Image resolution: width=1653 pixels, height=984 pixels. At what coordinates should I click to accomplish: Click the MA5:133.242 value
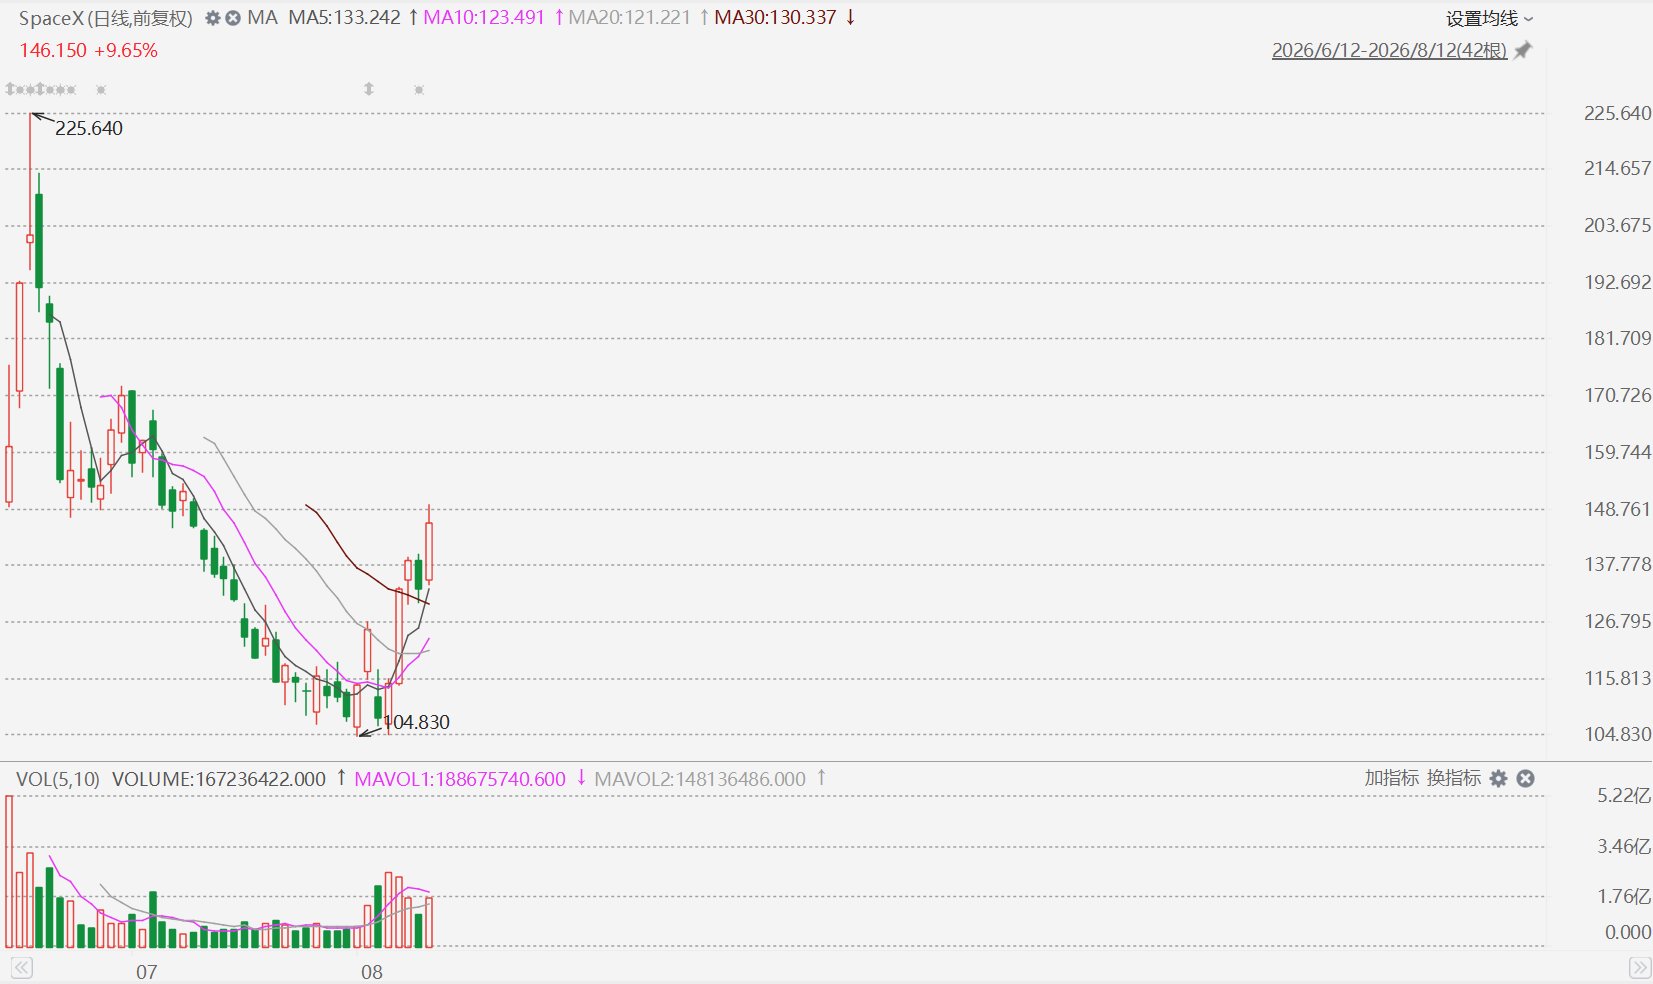click(x=344, y=17)
